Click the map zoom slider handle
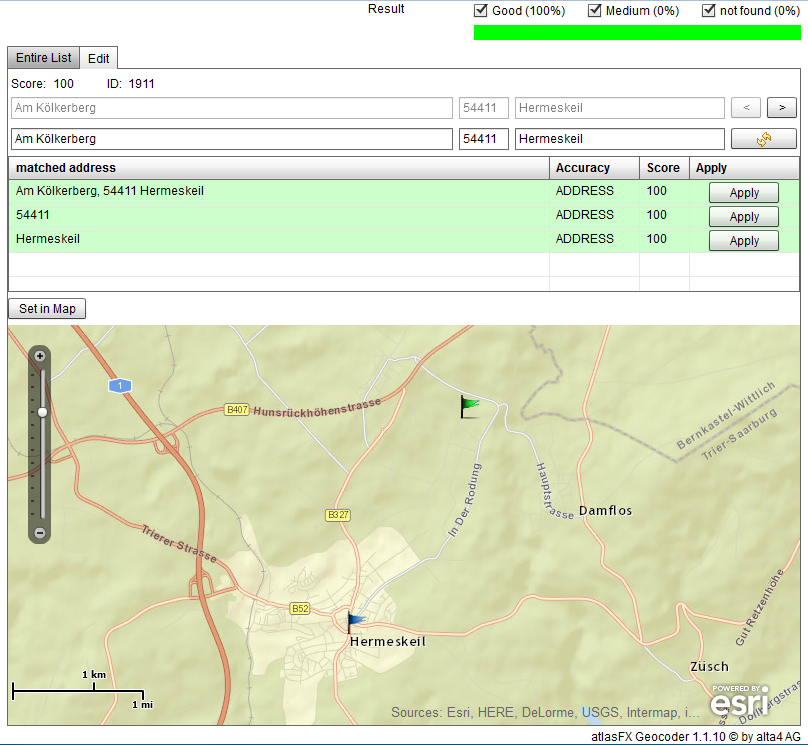Screen dimensions: 808x745 (x=42, y=411)
